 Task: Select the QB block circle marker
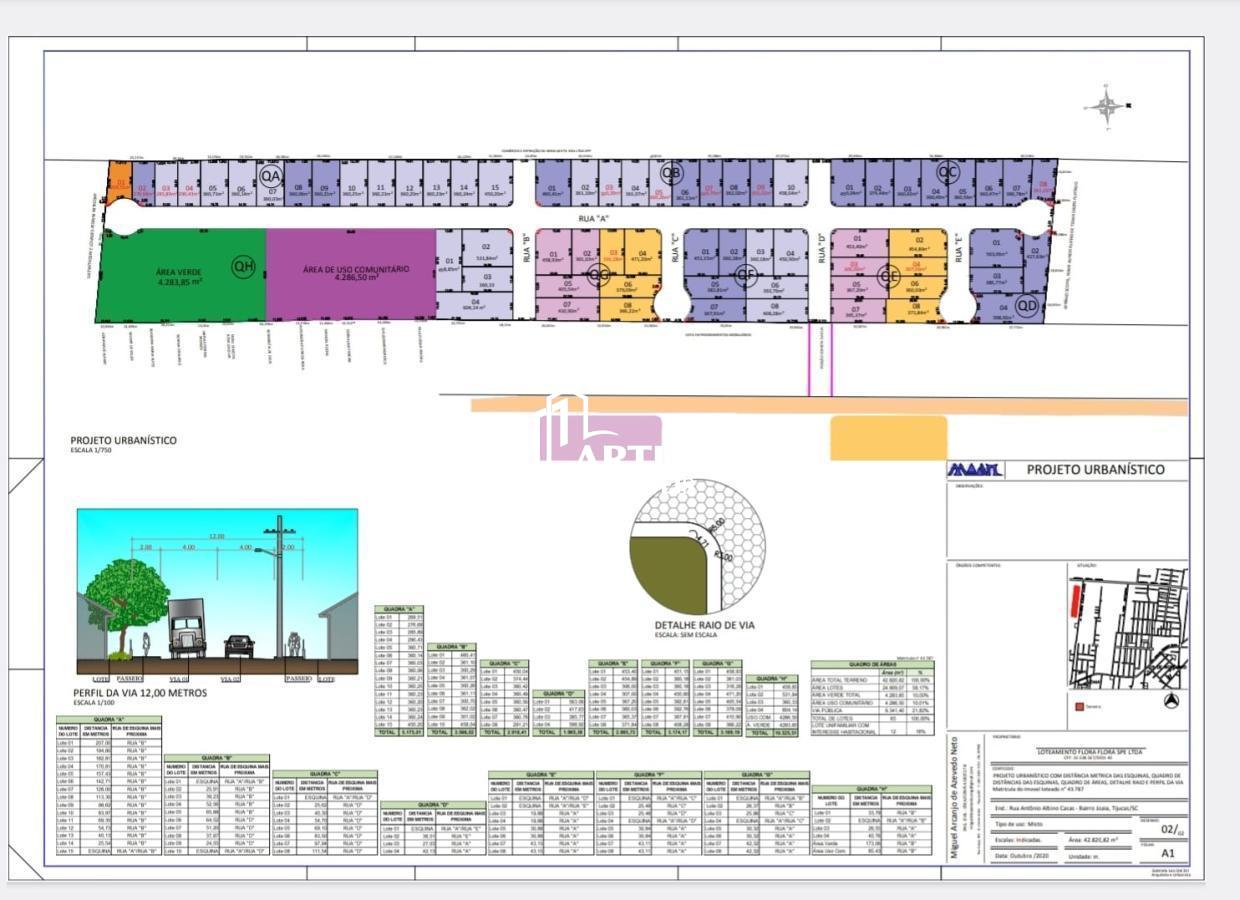(x=671, y=172)
